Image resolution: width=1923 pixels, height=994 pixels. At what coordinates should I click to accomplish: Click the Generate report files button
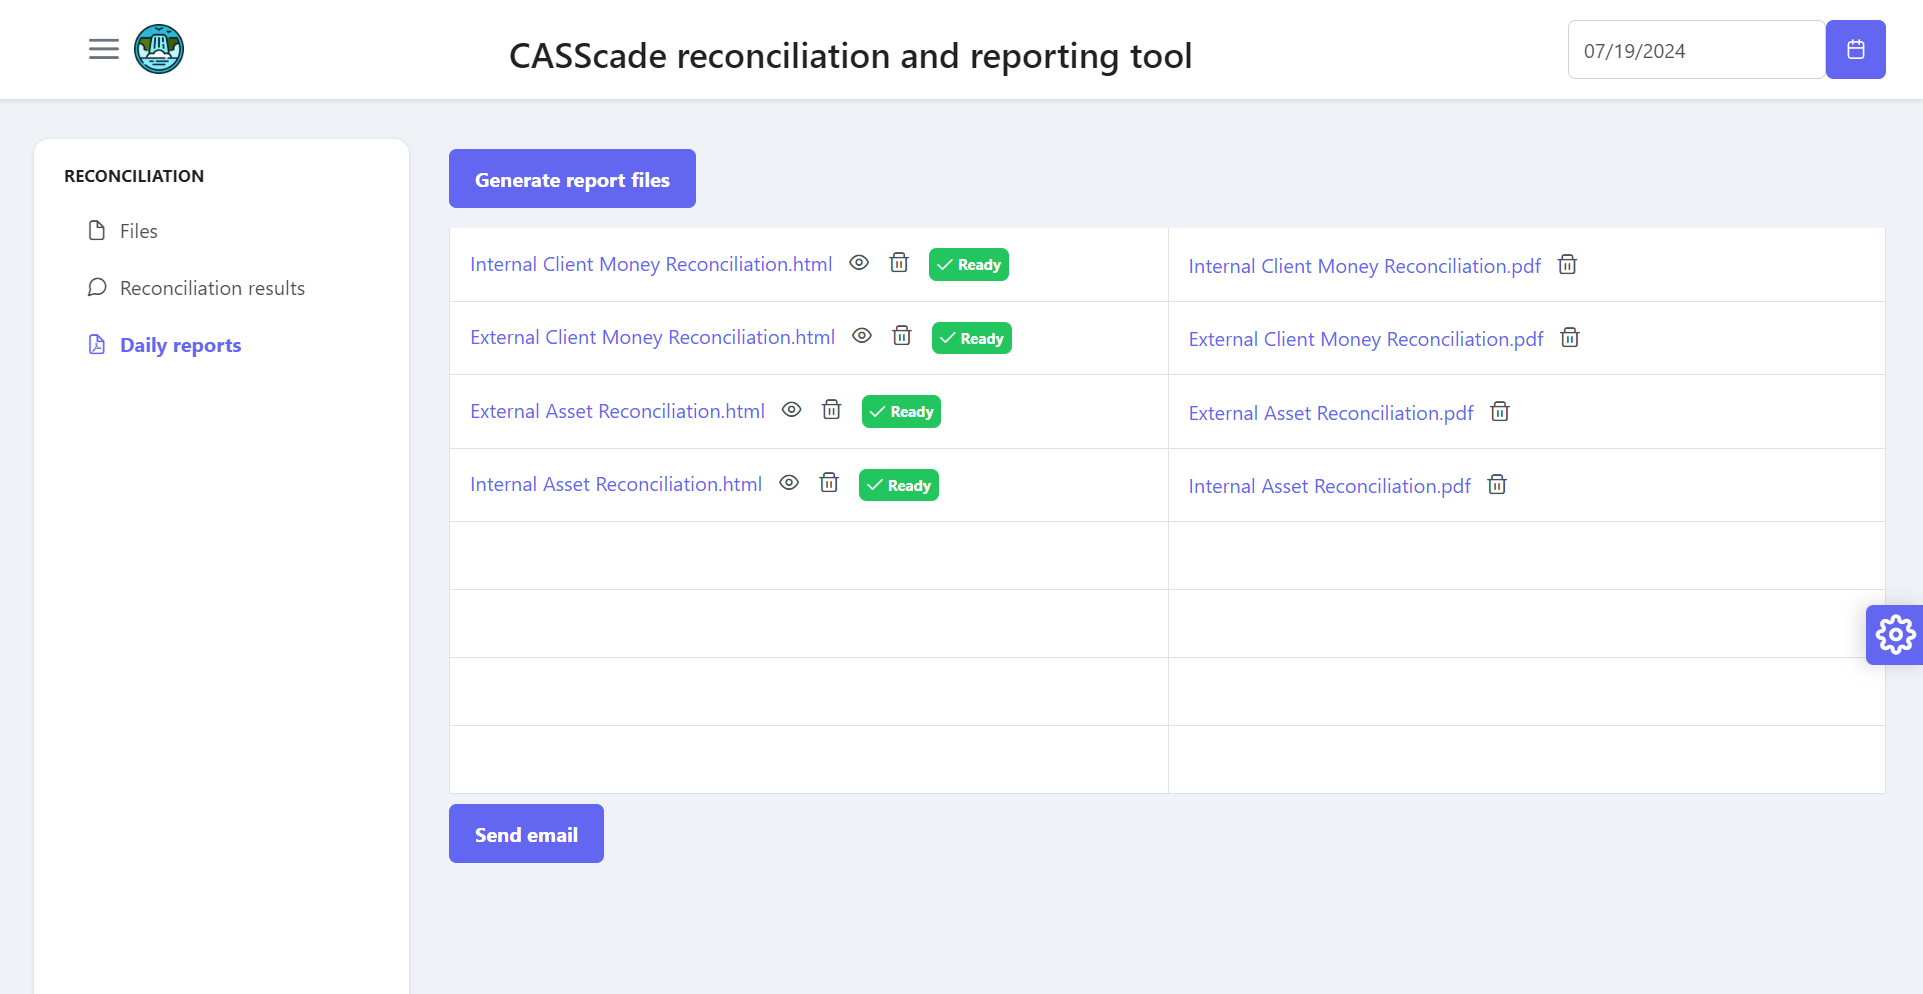pyautogui.click(x=572, y=179)
